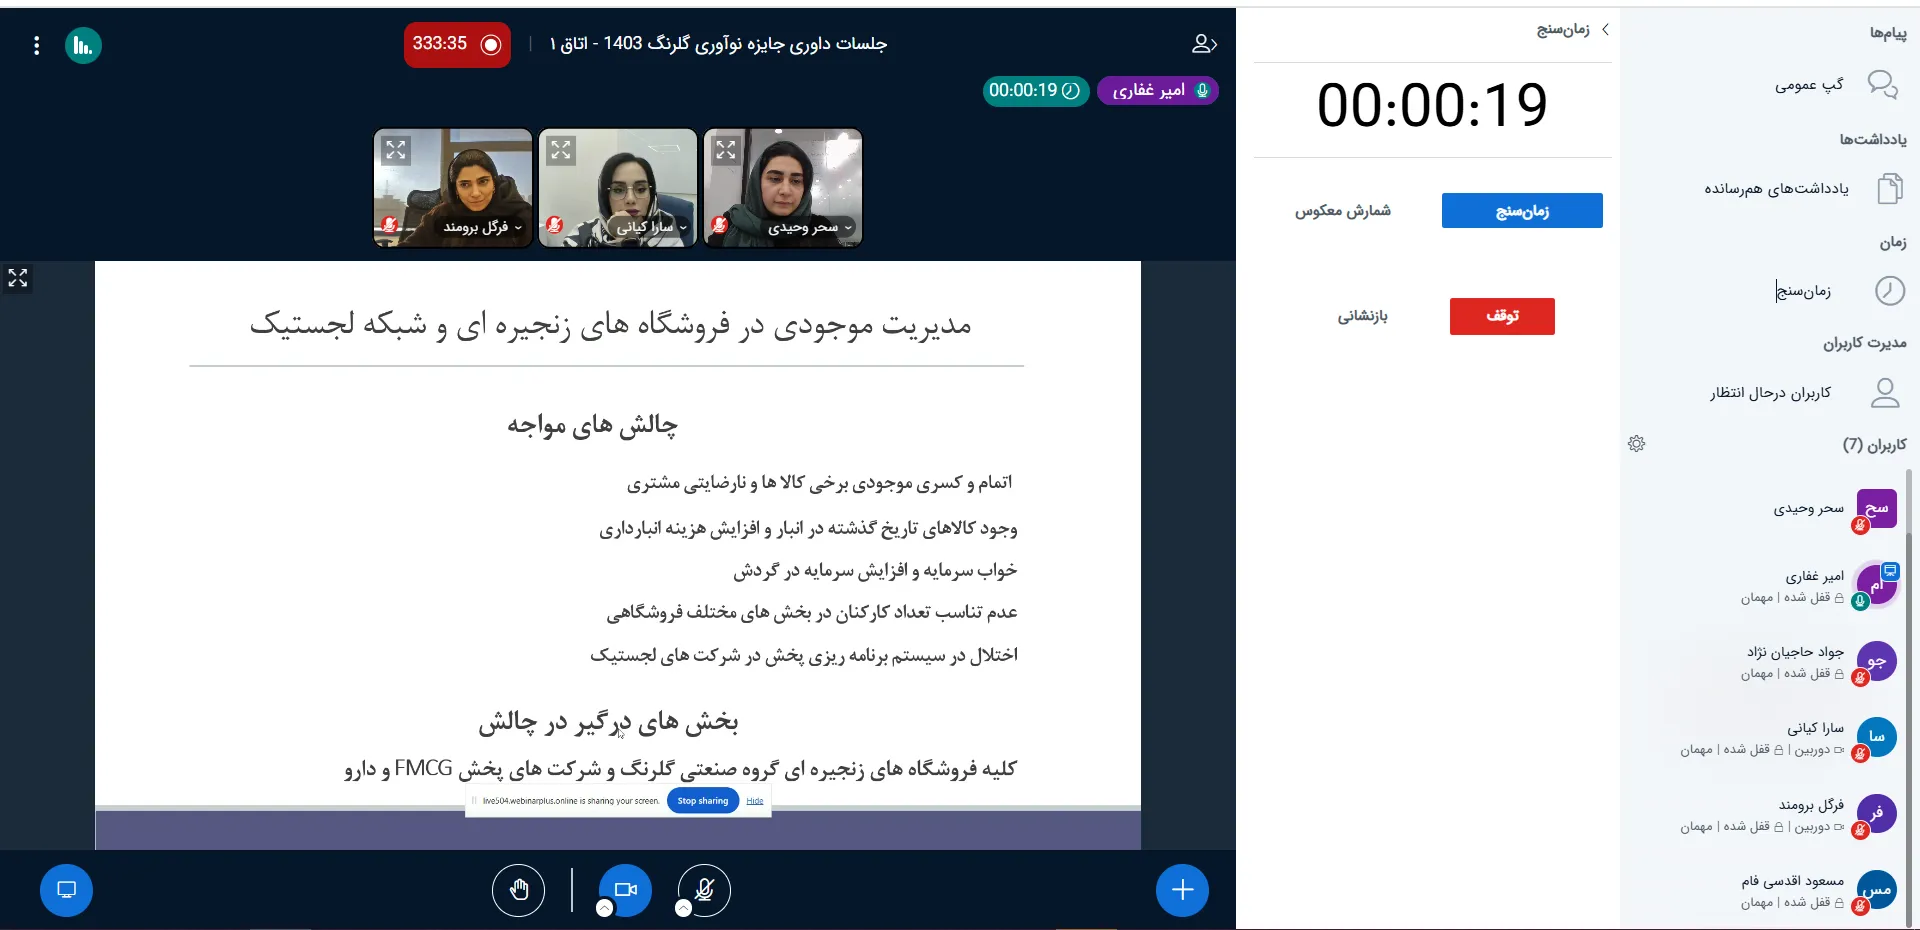Viewport: 1920px width, 930px height.
Task: Expand the shared presentation to fullscreen
Action: (x=18, y=278)
